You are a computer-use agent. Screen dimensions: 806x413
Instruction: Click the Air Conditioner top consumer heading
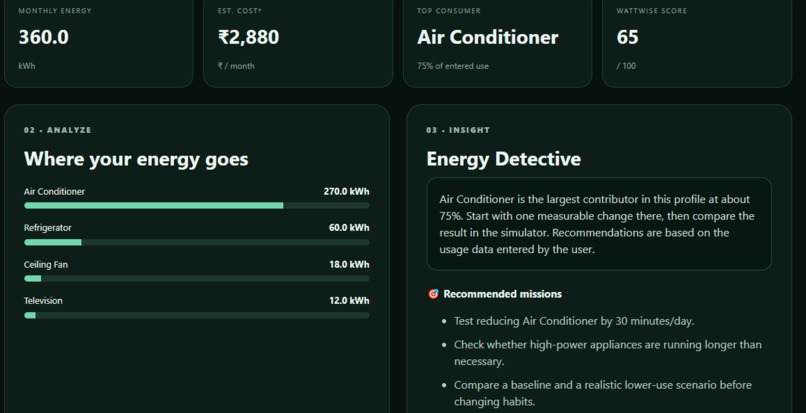[x=487, y=37]
